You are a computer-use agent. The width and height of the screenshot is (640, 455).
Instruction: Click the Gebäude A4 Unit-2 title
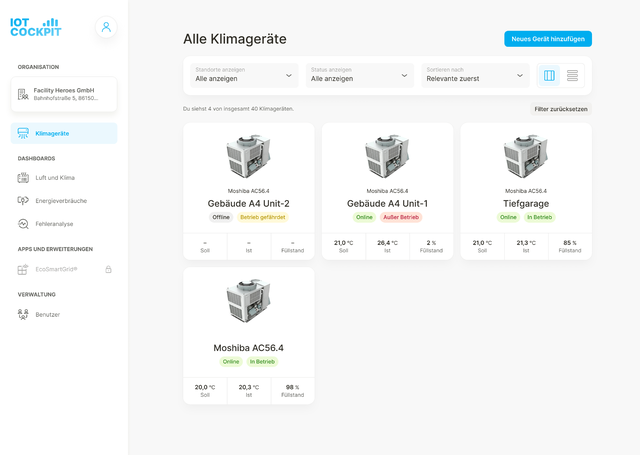[x=249, y=203]
